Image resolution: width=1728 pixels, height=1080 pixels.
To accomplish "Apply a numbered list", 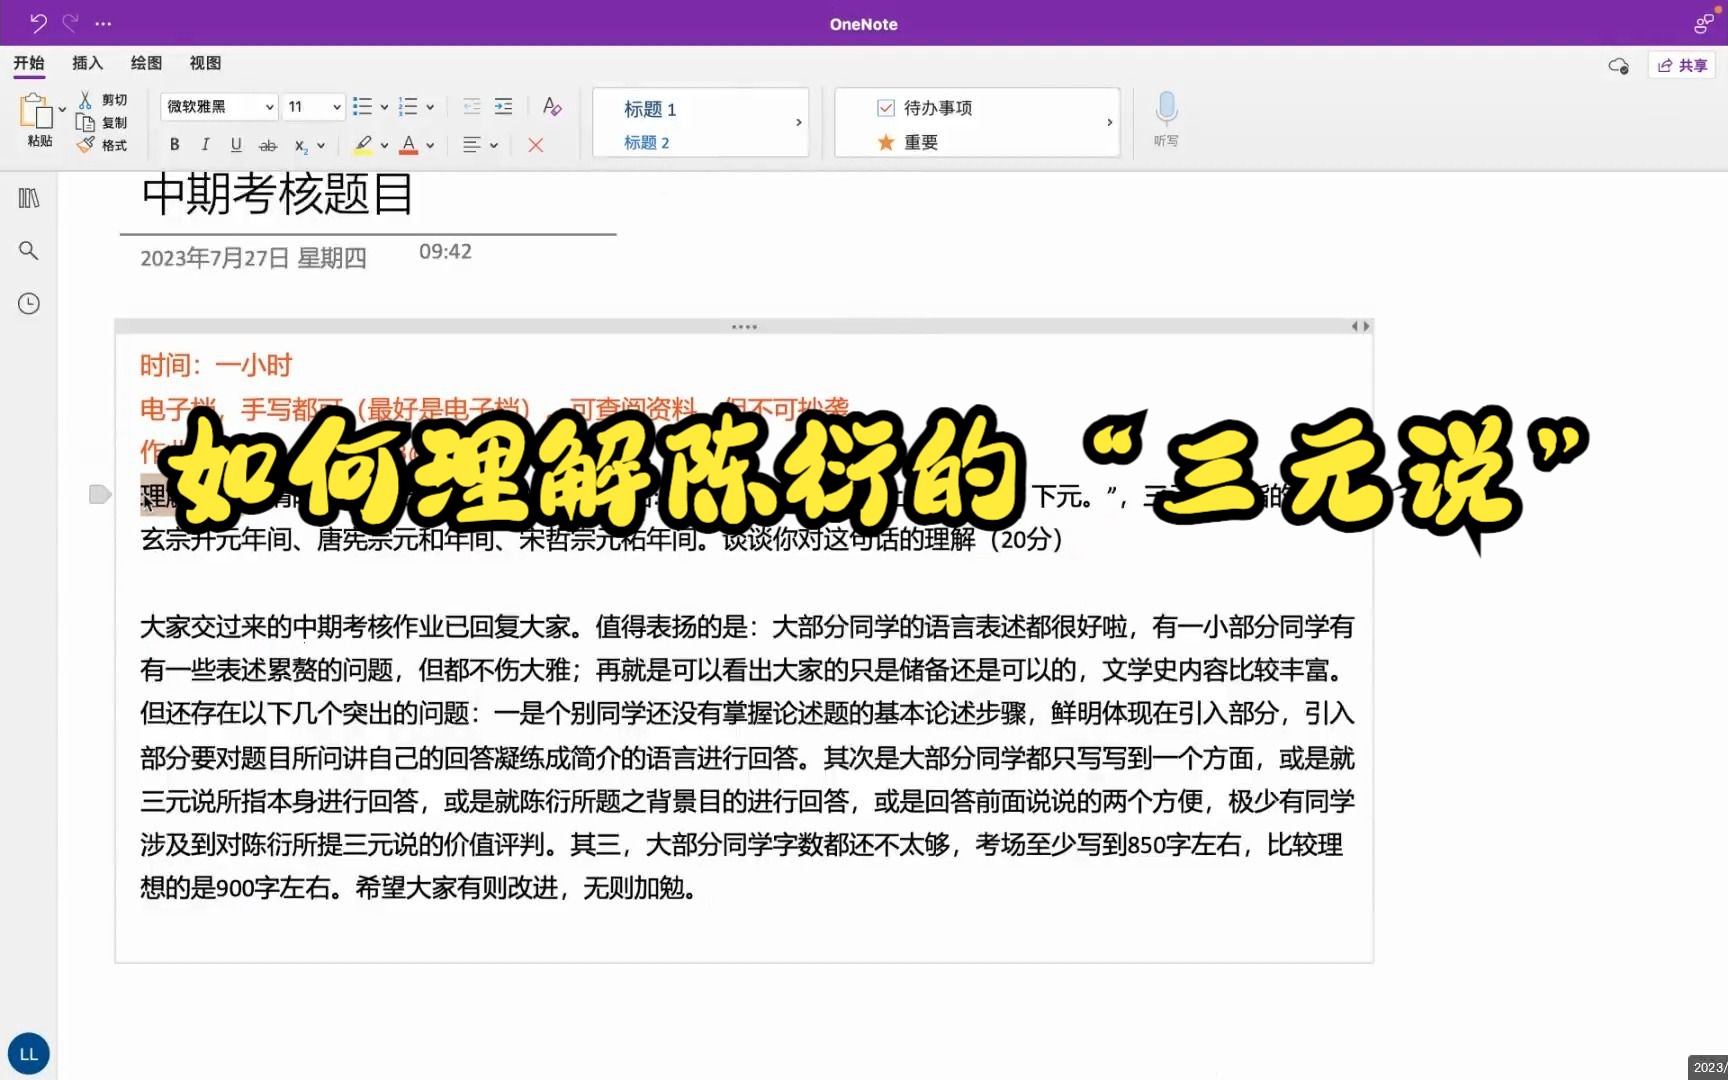I will pyautogui.click(x=407, y=106).
